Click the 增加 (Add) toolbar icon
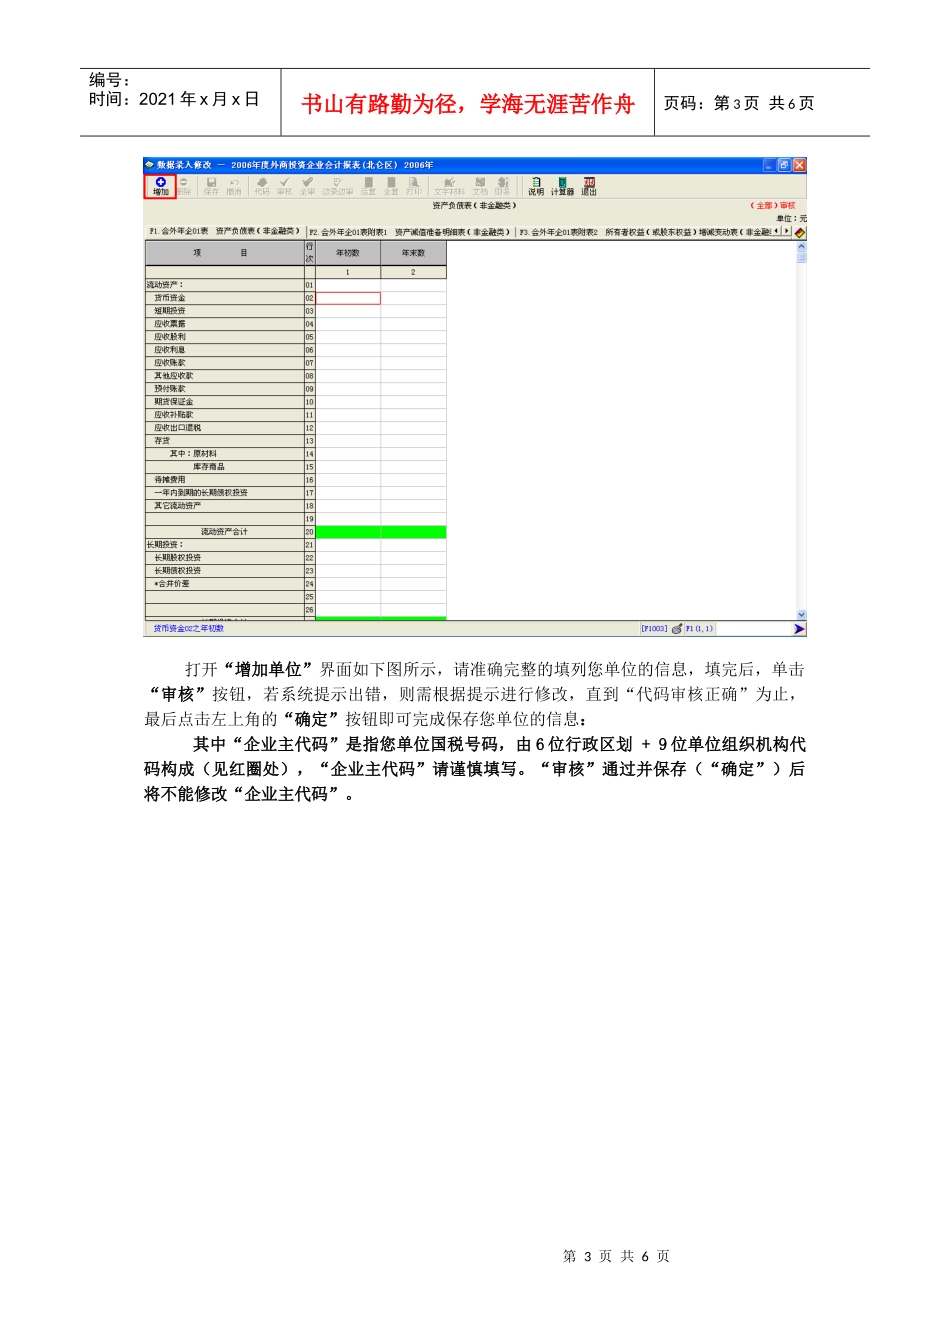This screenshot has height=1344, width=950. tap(160, 186)
